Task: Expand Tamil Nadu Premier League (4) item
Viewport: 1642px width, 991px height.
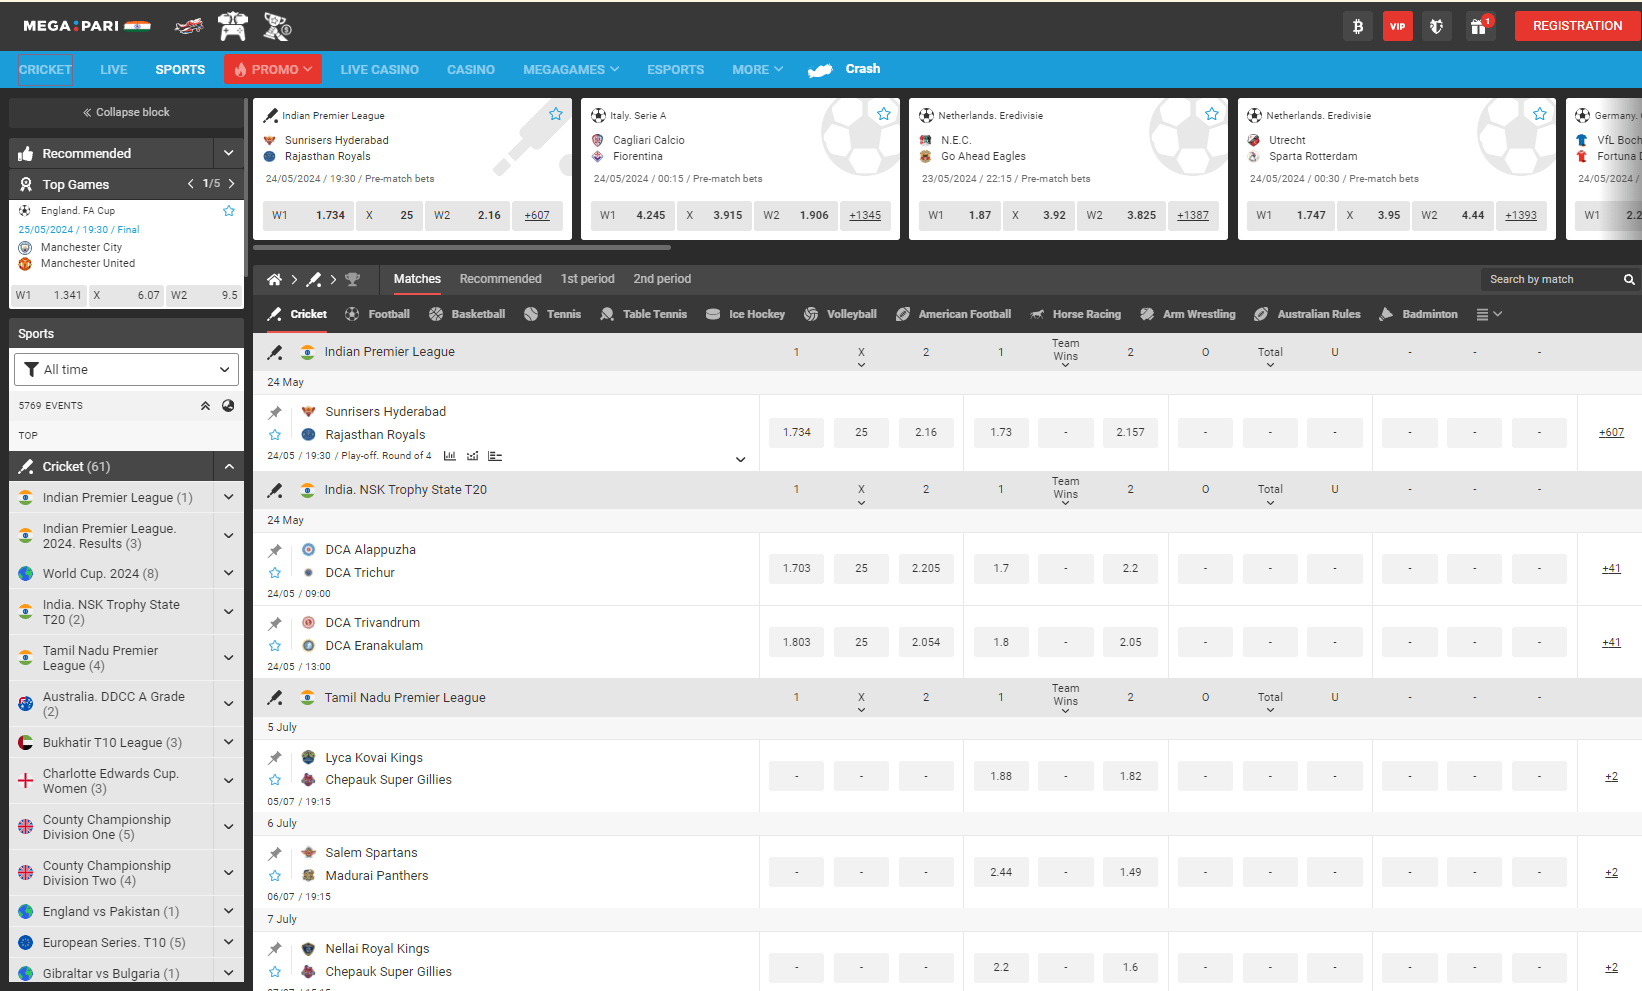Action: coord(229,658)
